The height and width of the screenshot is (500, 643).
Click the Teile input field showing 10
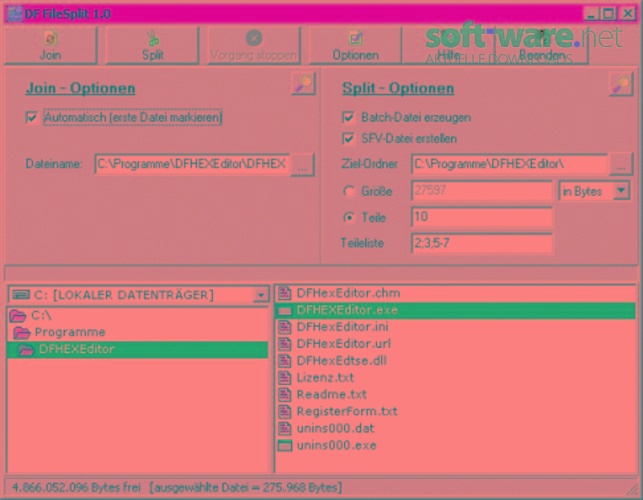481,217
